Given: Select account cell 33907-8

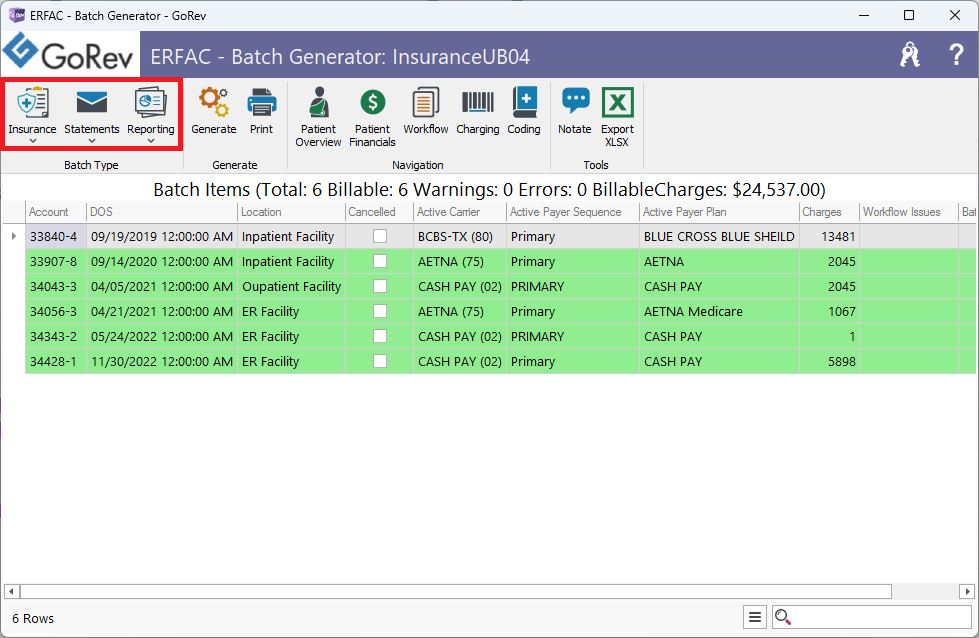Looking at the screenshot, I should 56,261.
